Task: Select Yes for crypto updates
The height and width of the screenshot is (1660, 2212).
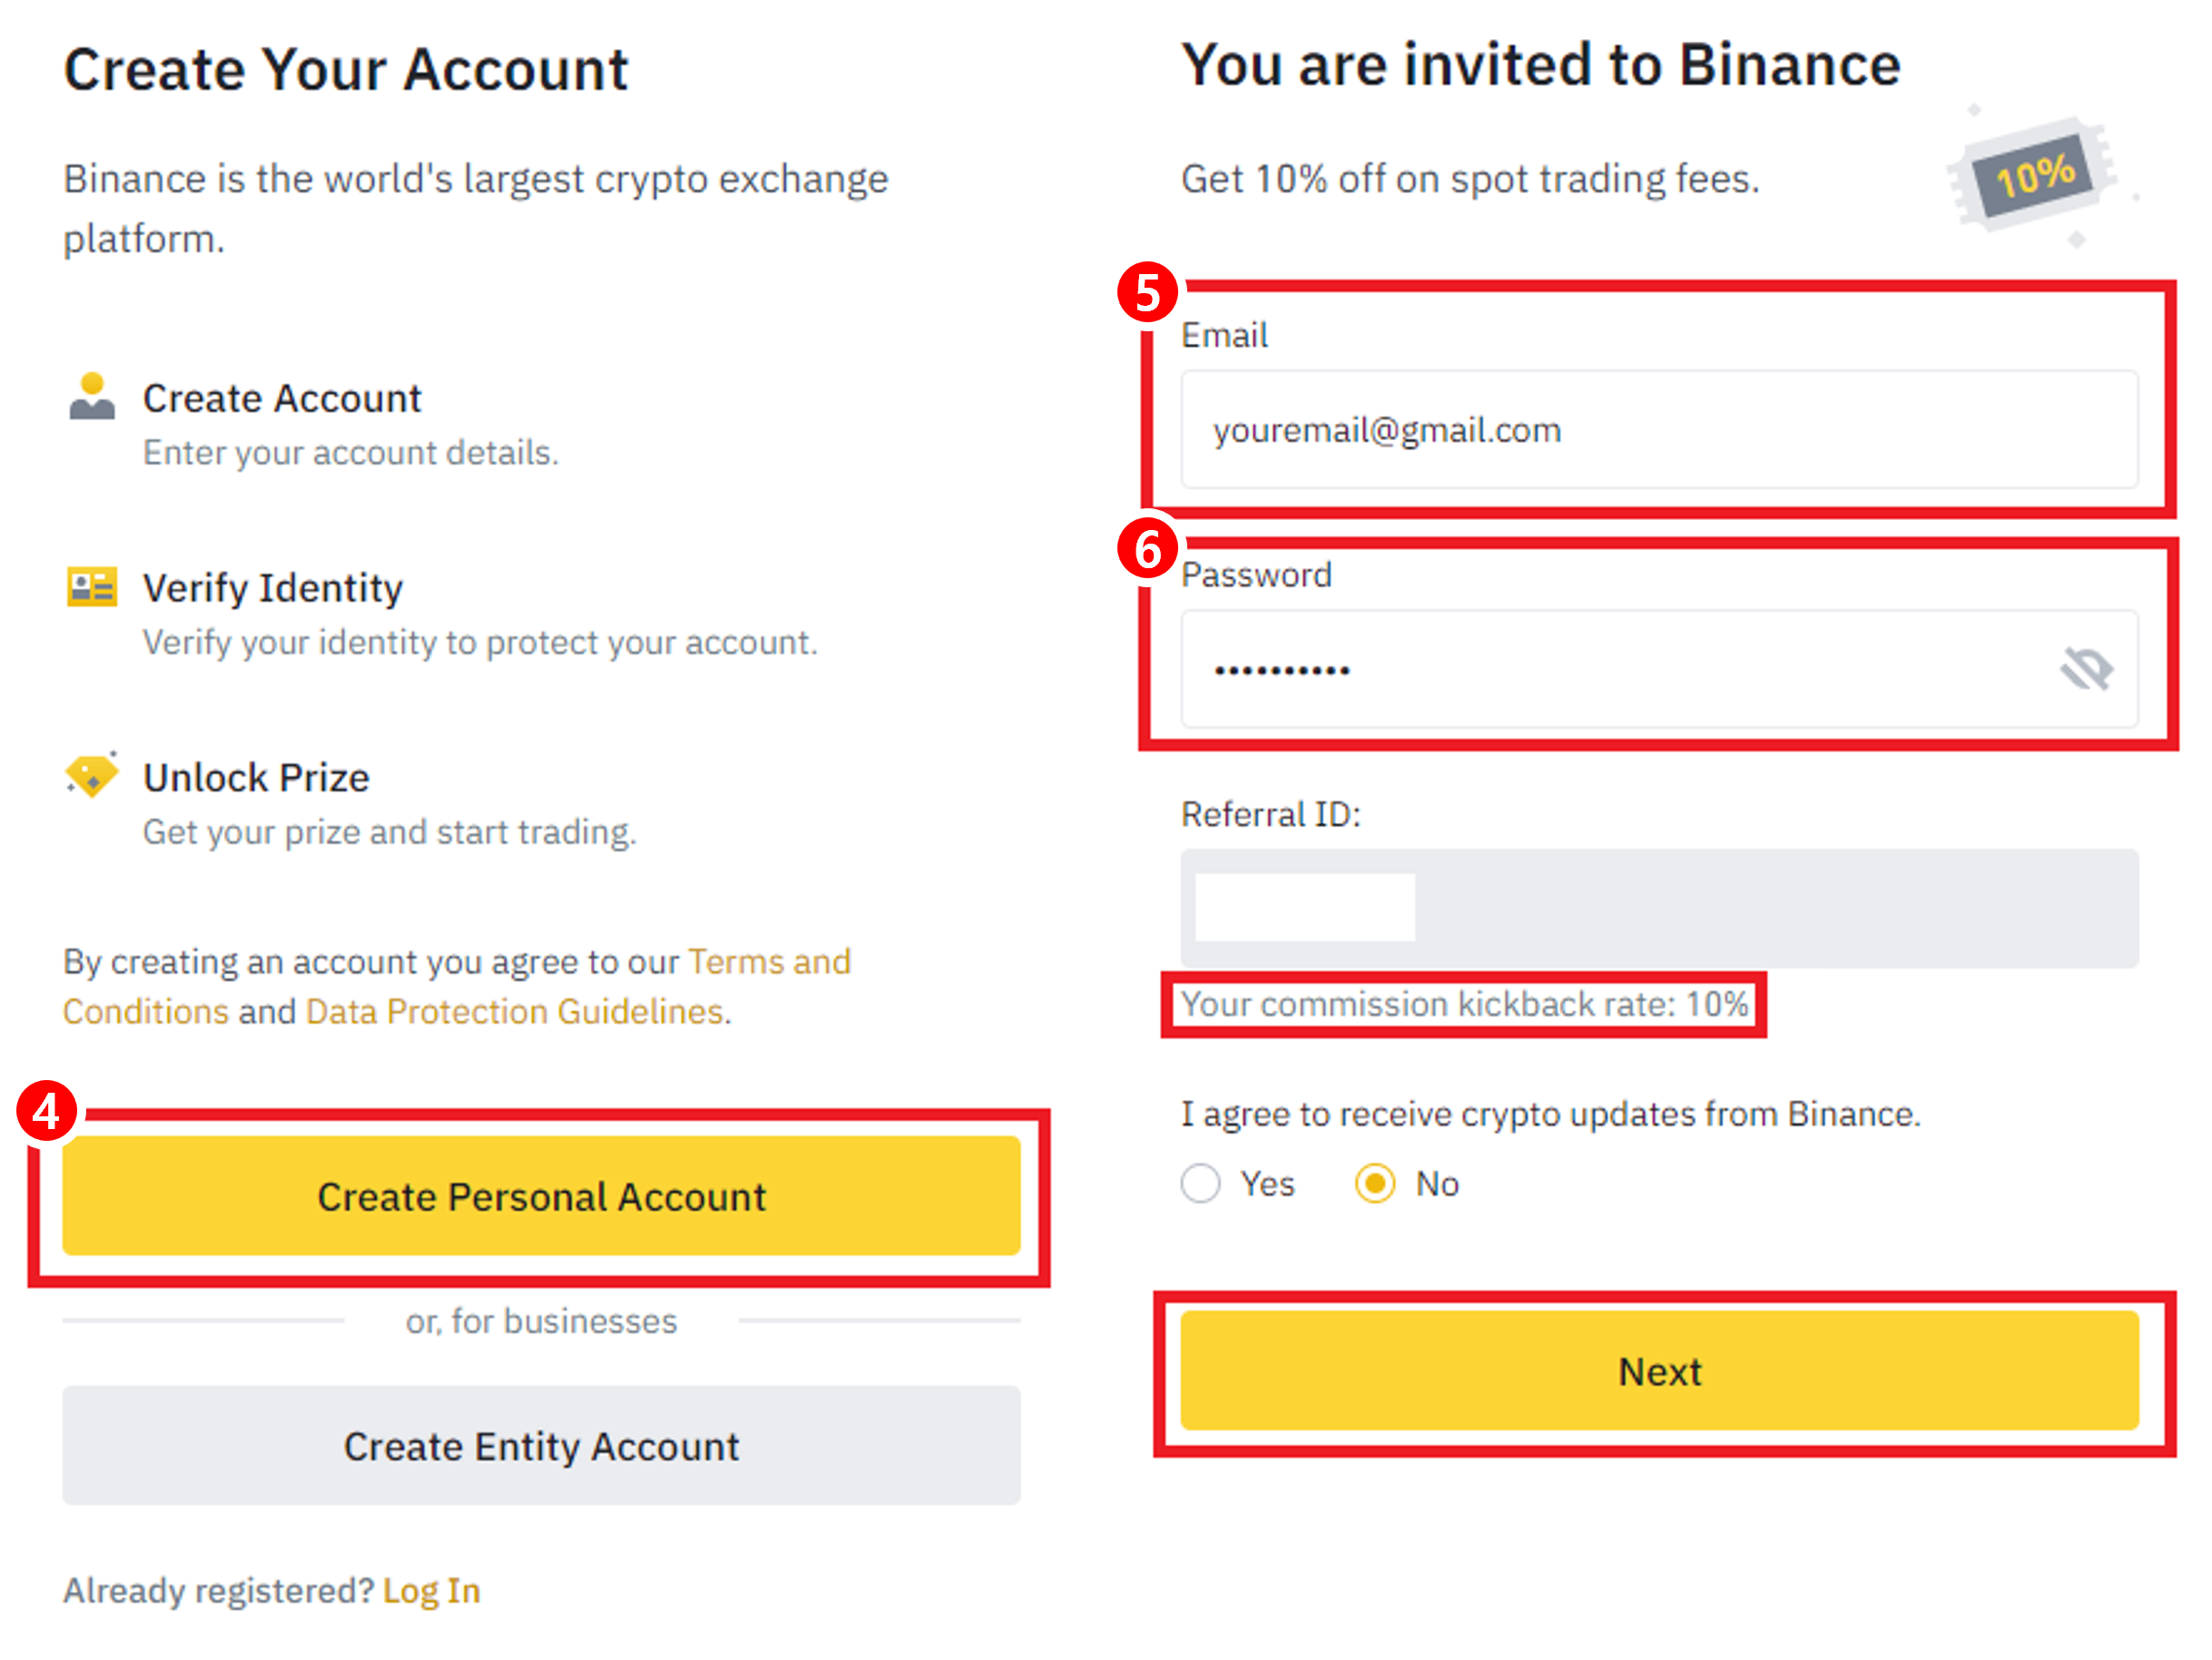Action: 1200,1184
